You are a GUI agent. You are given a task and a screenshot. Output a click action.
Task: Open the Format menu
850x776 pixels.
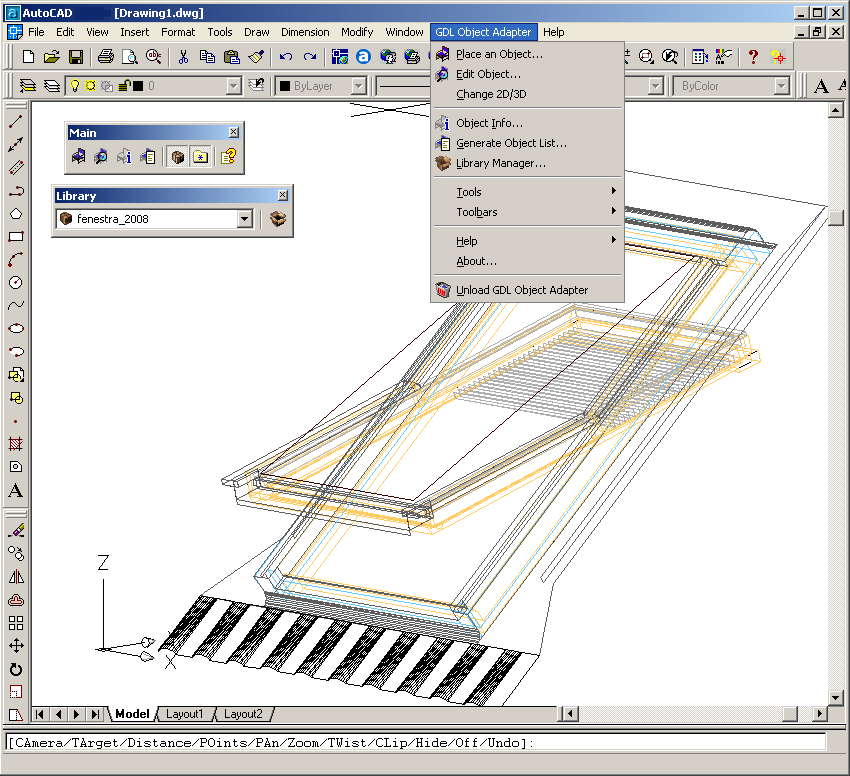[178, 32]
